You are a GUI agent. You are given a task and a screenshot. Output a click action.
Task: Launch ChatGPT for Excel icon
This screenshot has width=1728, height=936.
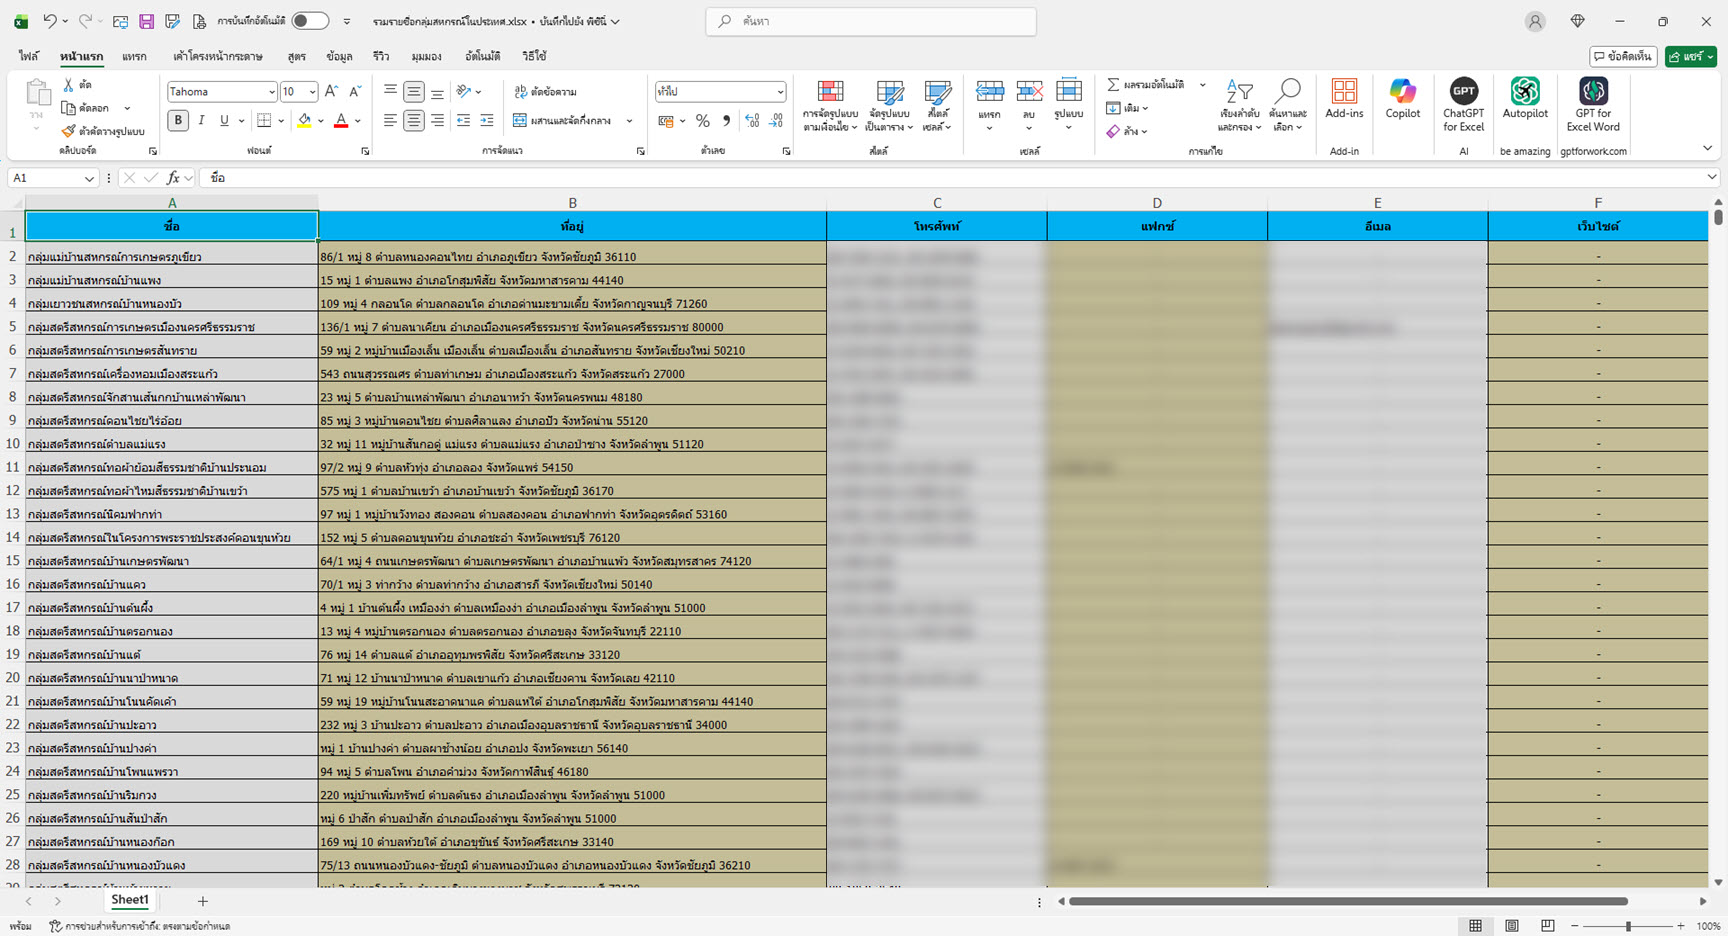pos(1463,99)
